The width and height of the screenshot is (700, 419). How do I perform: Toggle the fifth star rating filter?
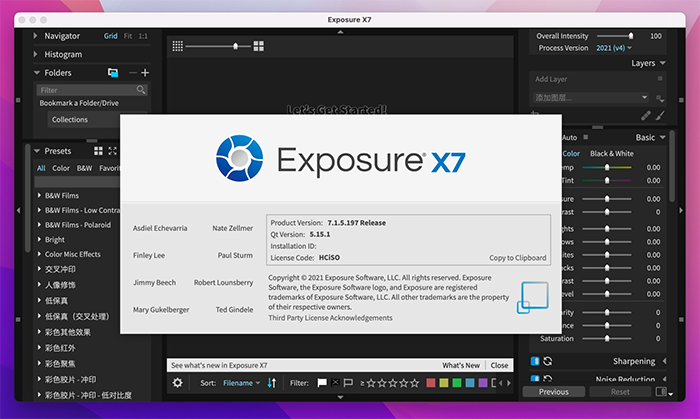click(x=415, y=383)
